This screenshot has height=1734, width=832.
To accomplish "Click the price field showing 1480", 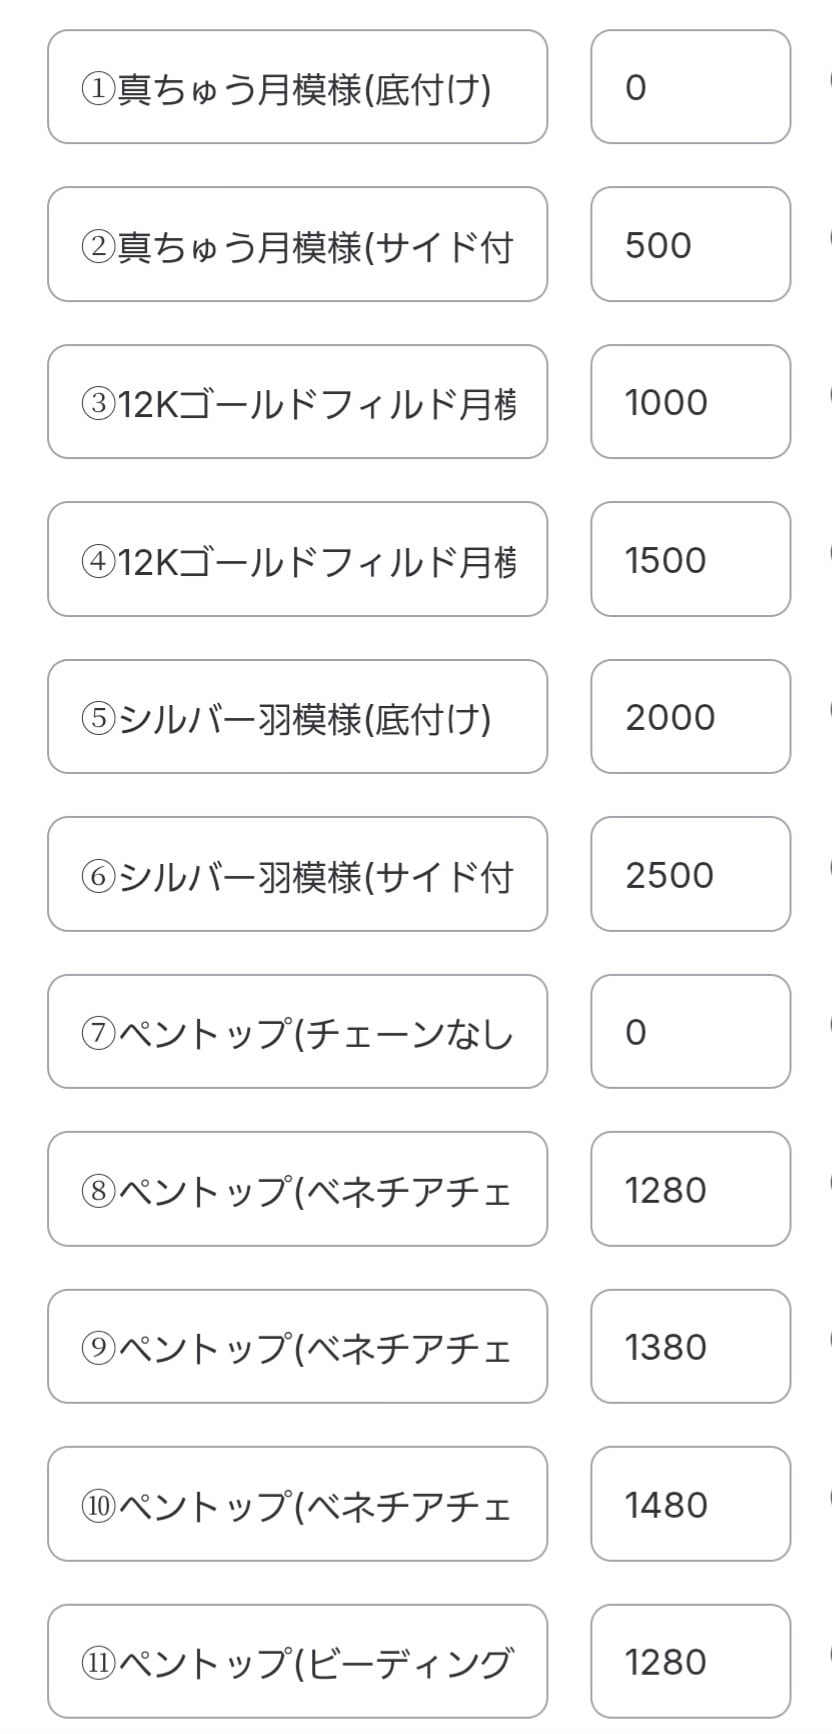I will (690, 1505).
